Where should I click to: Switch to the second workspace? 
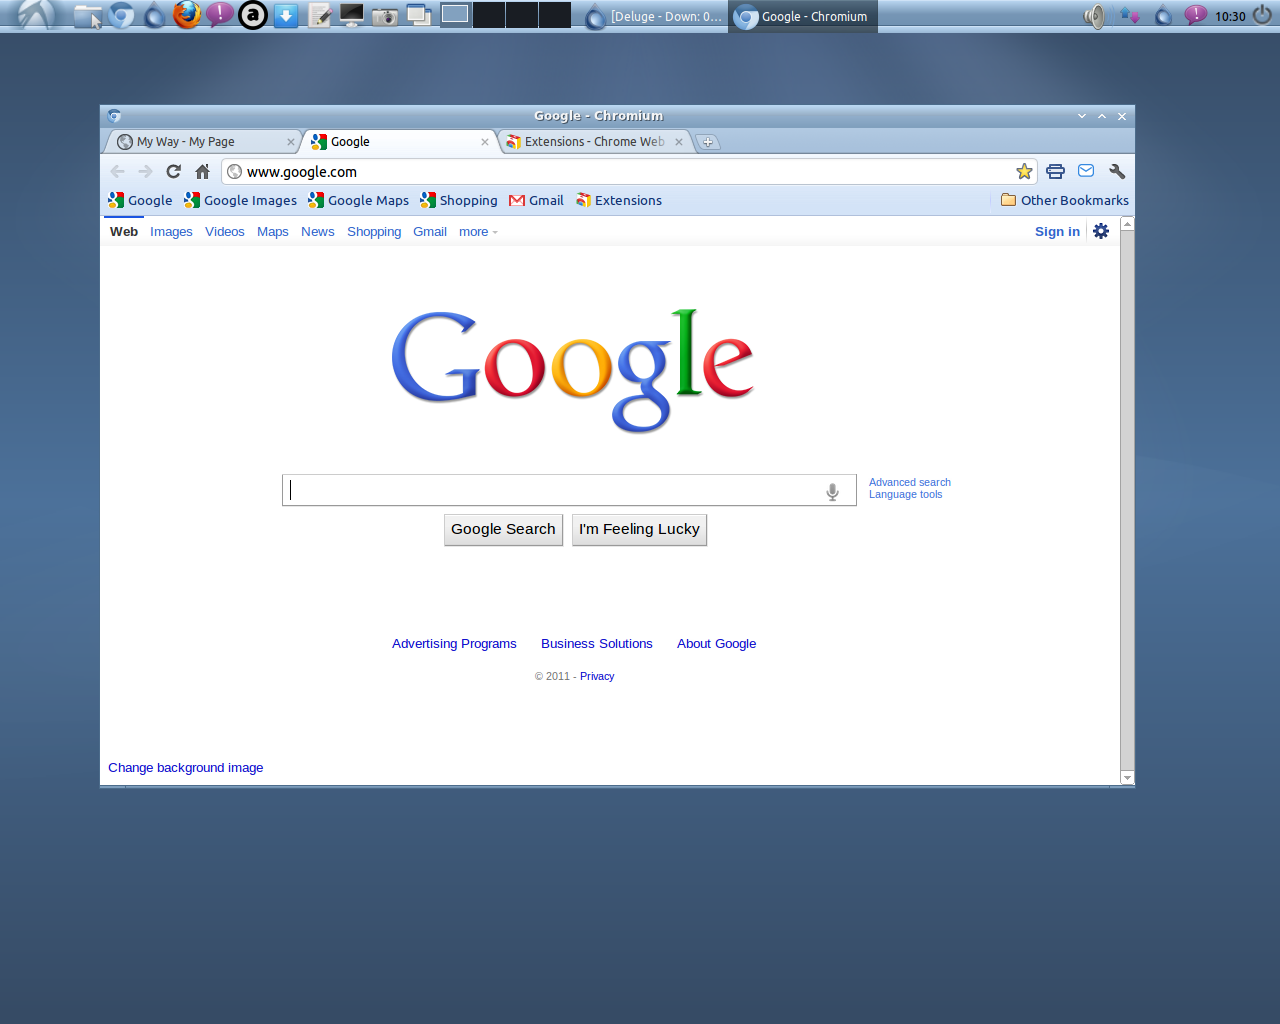489,15
